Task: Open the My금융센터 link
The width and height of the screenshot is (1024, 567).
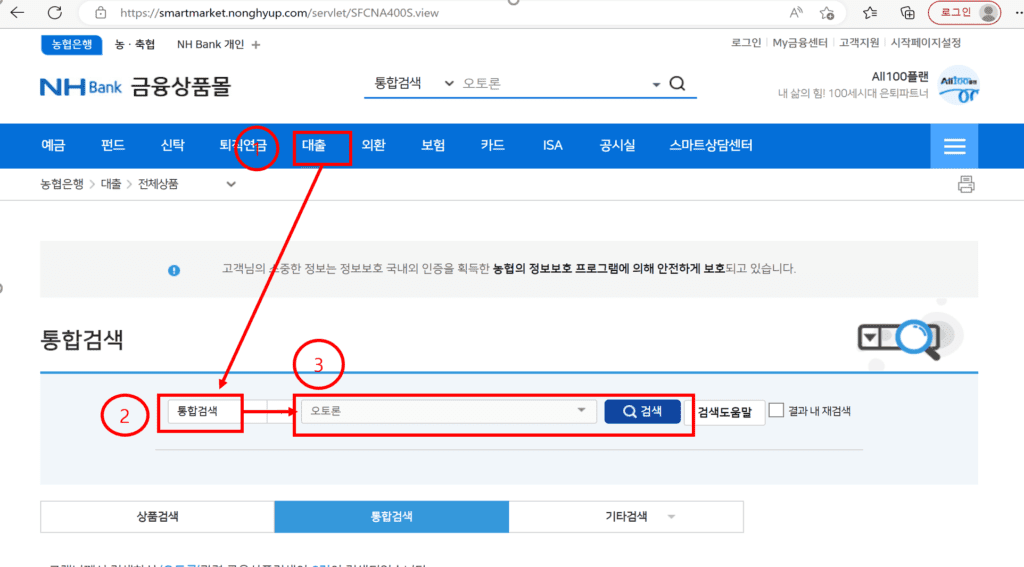Action: click(800, 42)
